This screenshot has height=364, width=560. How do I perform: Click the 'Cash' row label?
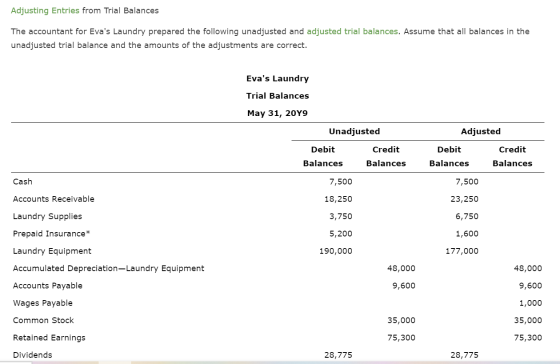click(22, 182)
